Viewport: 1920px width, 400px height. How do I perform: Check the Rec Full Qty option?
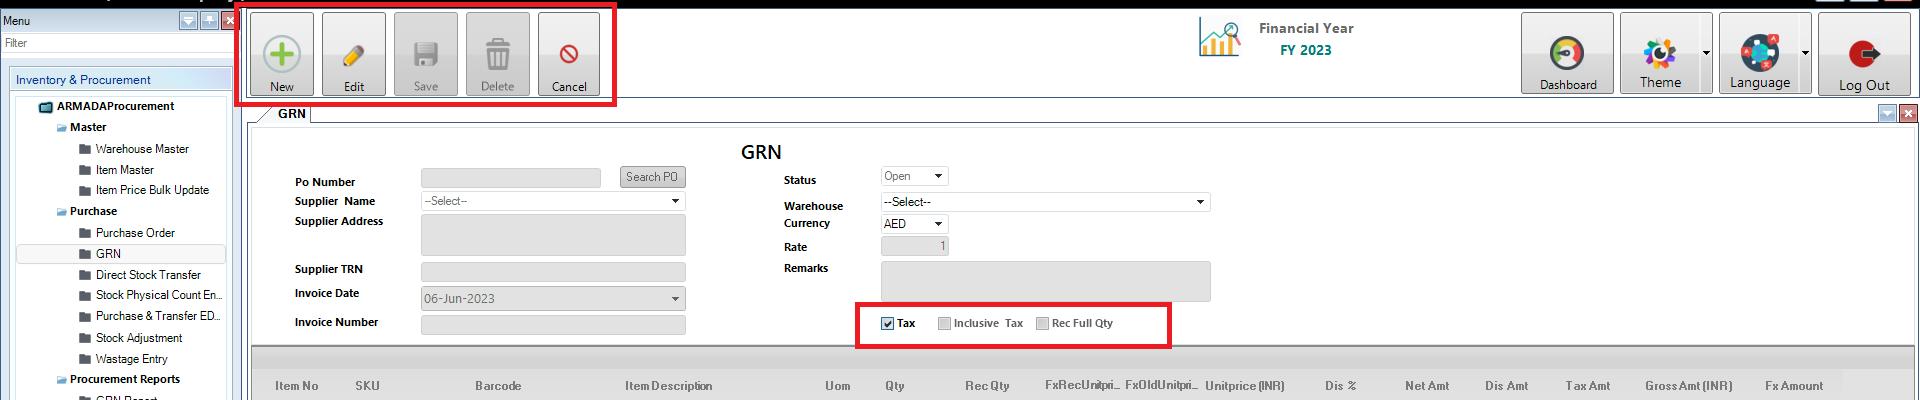[x=1042, y=324]
